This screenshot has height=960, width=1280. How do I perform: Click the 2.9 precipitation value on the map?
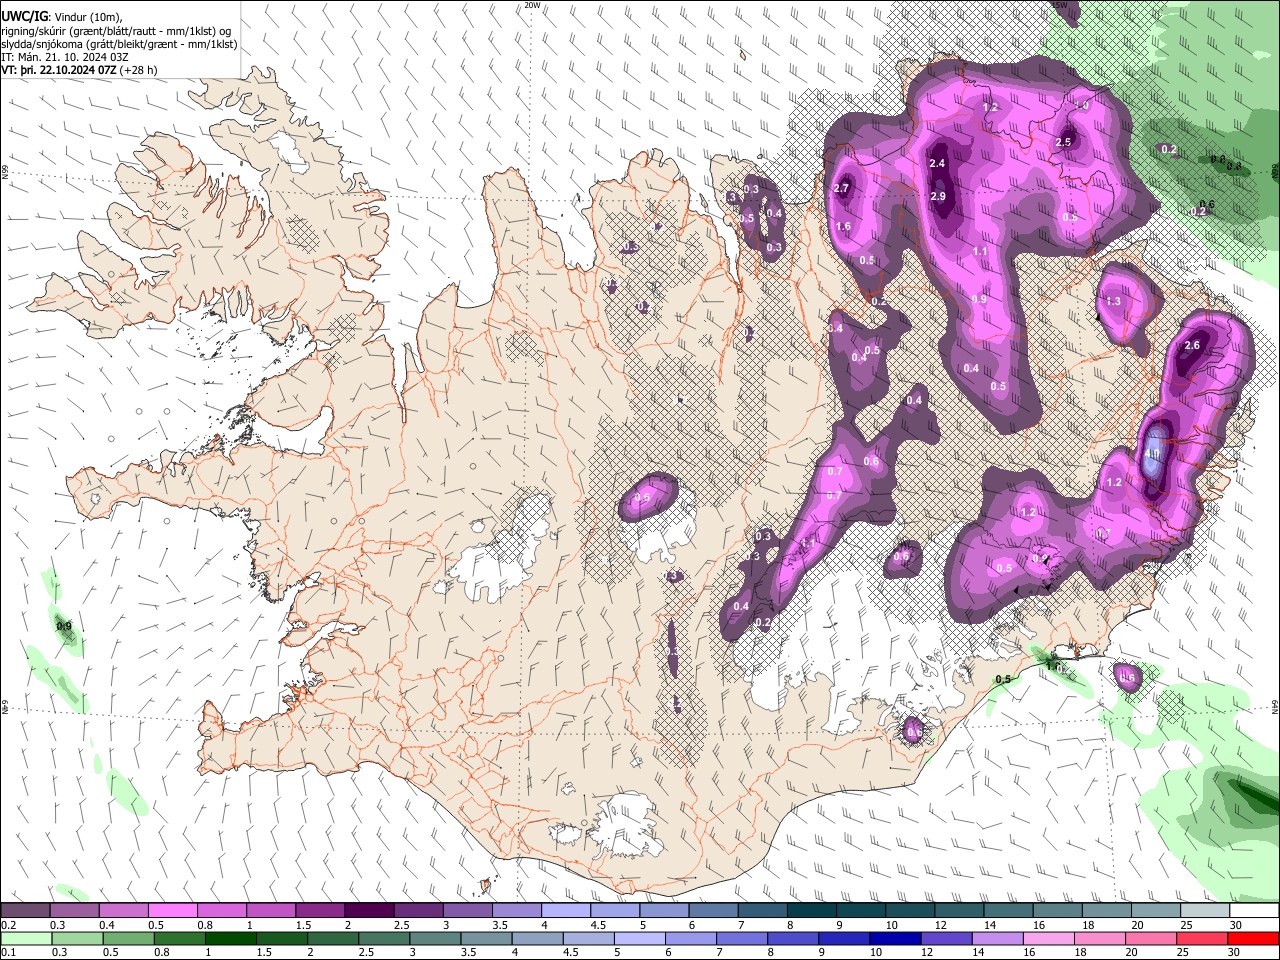[938, 196]
